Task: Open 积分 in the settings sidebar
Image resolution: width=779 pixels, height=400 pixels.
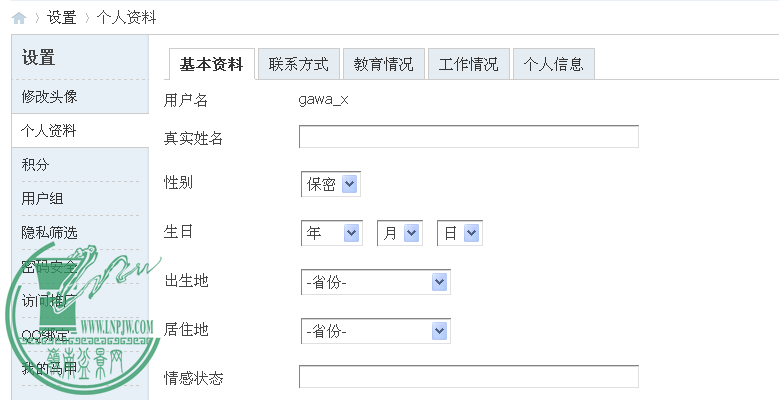Action: [35, 164]
